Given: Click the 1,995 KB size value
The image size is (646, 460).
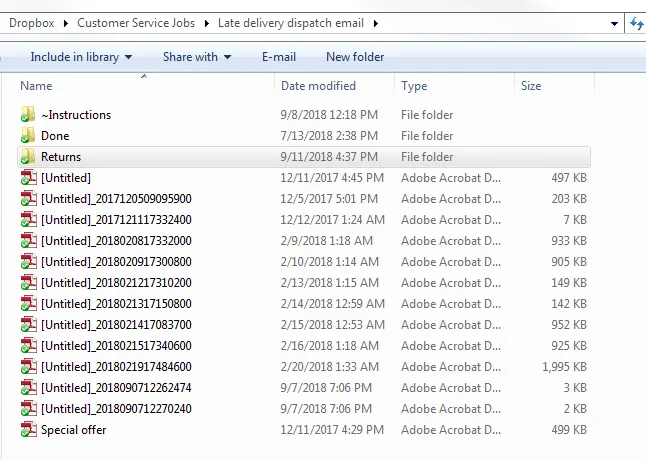Looking at the screenshot, I should tap(564, 367).
